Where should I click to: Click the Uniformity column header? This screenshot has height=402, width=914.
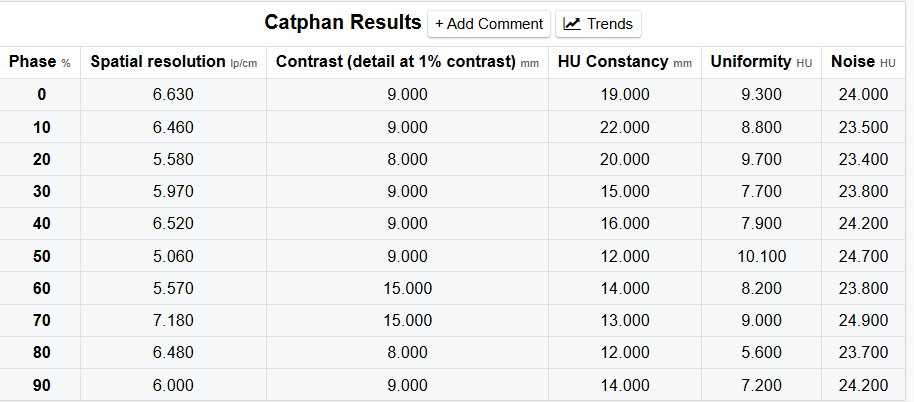coord(761,62)
